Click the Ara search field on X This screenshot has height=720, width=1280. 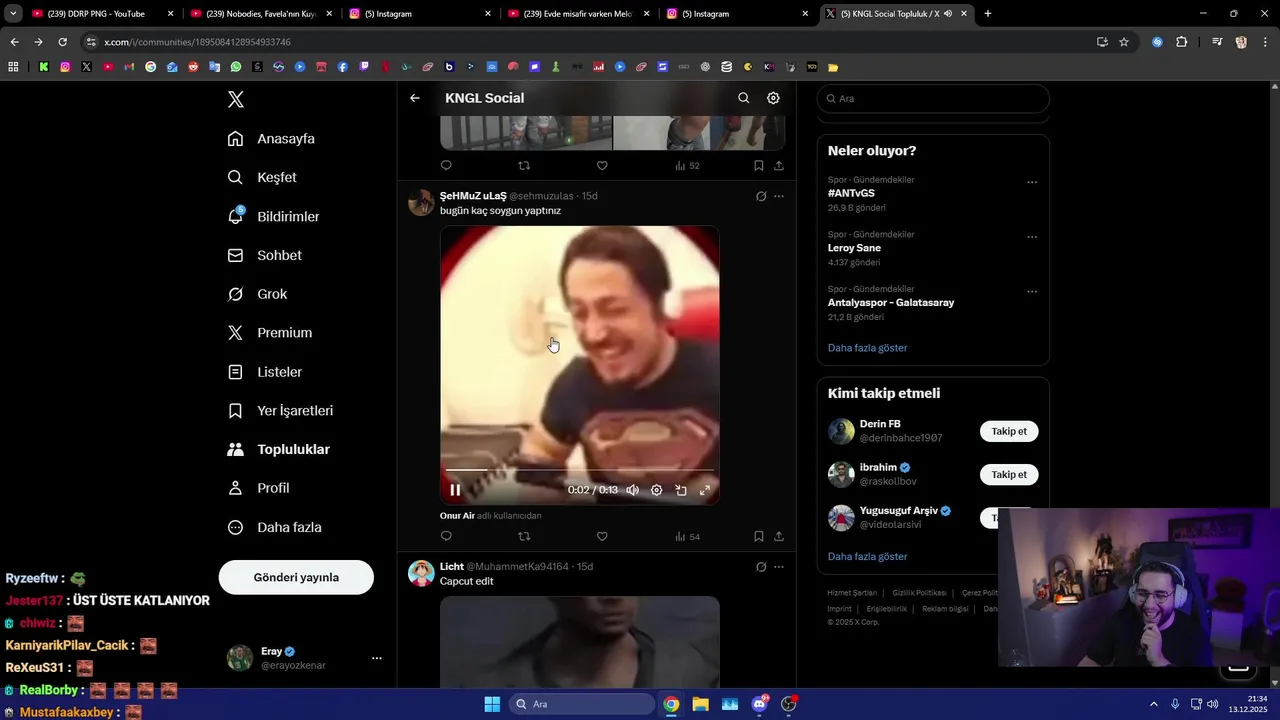click(x=933, y=99)
